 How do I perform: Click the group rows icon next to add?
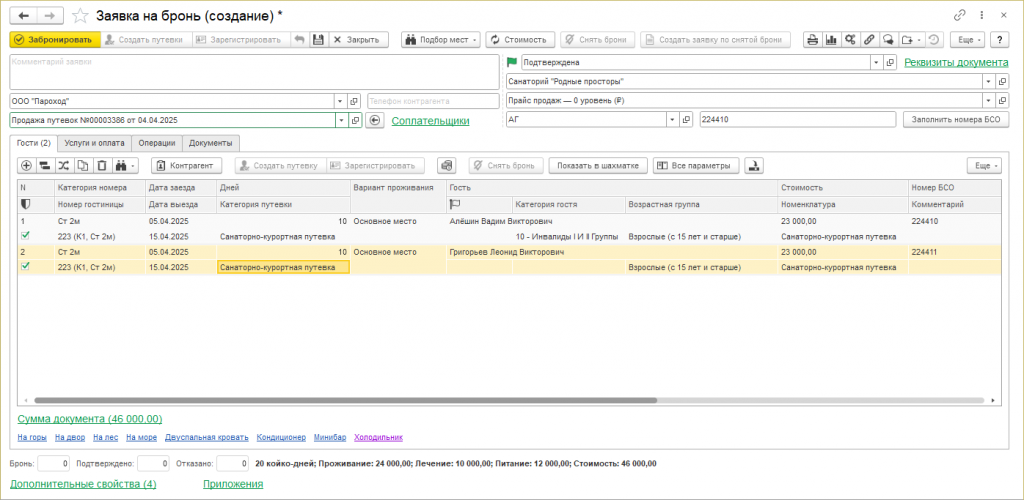[45, 165]
